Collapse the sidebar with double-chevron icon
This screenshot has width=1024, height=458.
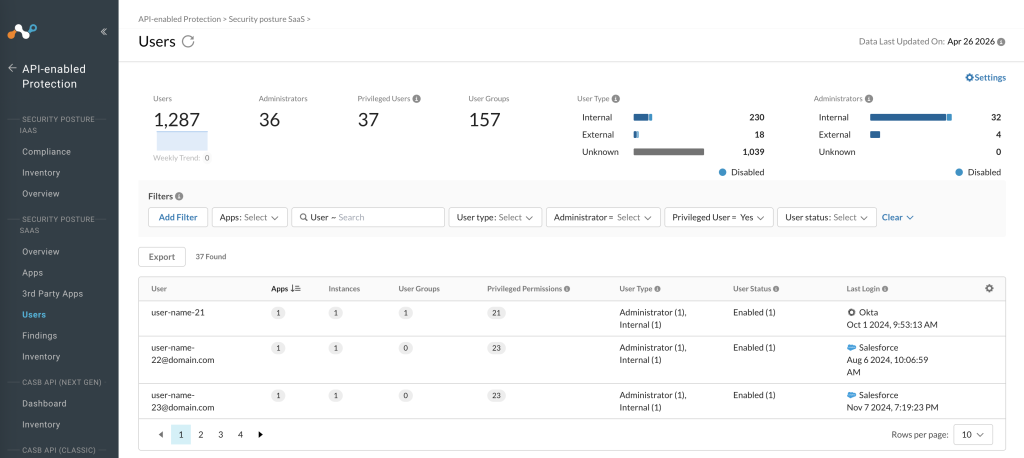tap(104, 31)
